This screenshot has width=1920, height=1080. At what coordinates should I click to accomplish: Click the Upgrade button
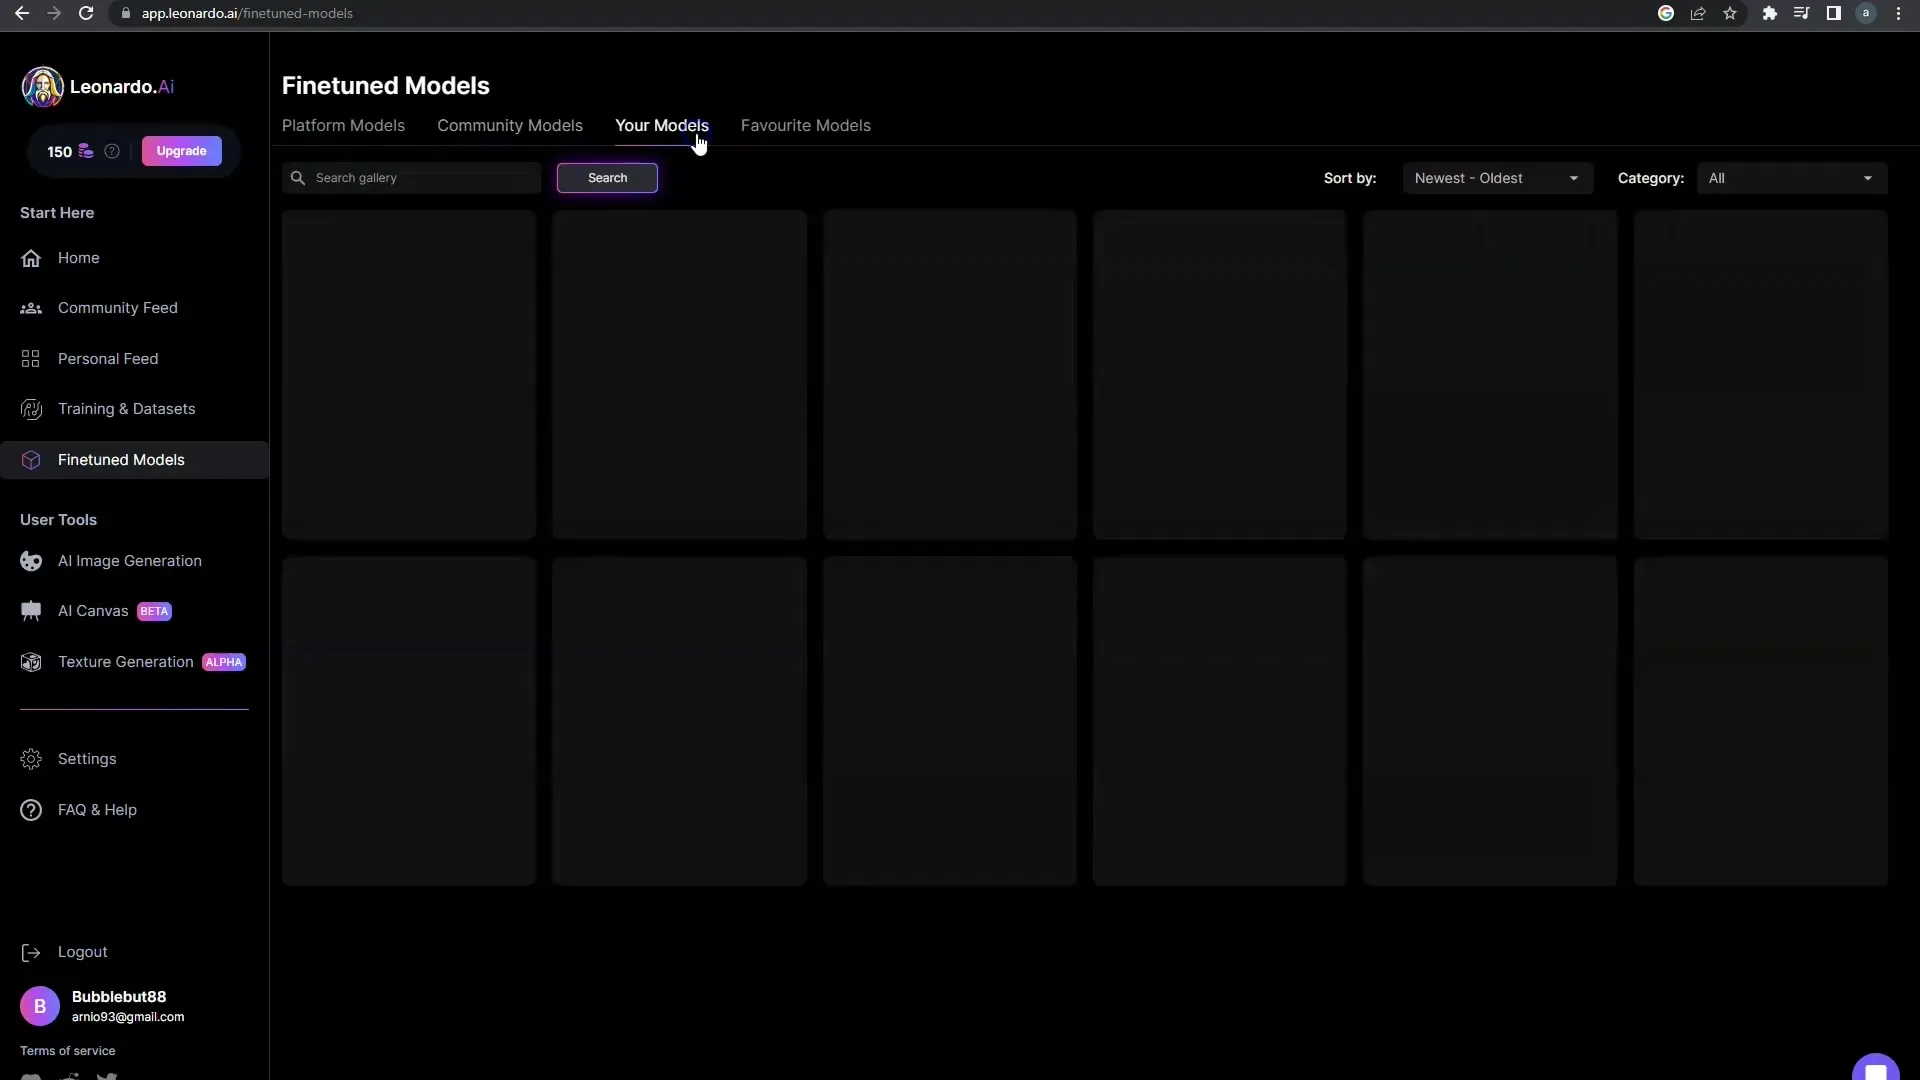181,150
